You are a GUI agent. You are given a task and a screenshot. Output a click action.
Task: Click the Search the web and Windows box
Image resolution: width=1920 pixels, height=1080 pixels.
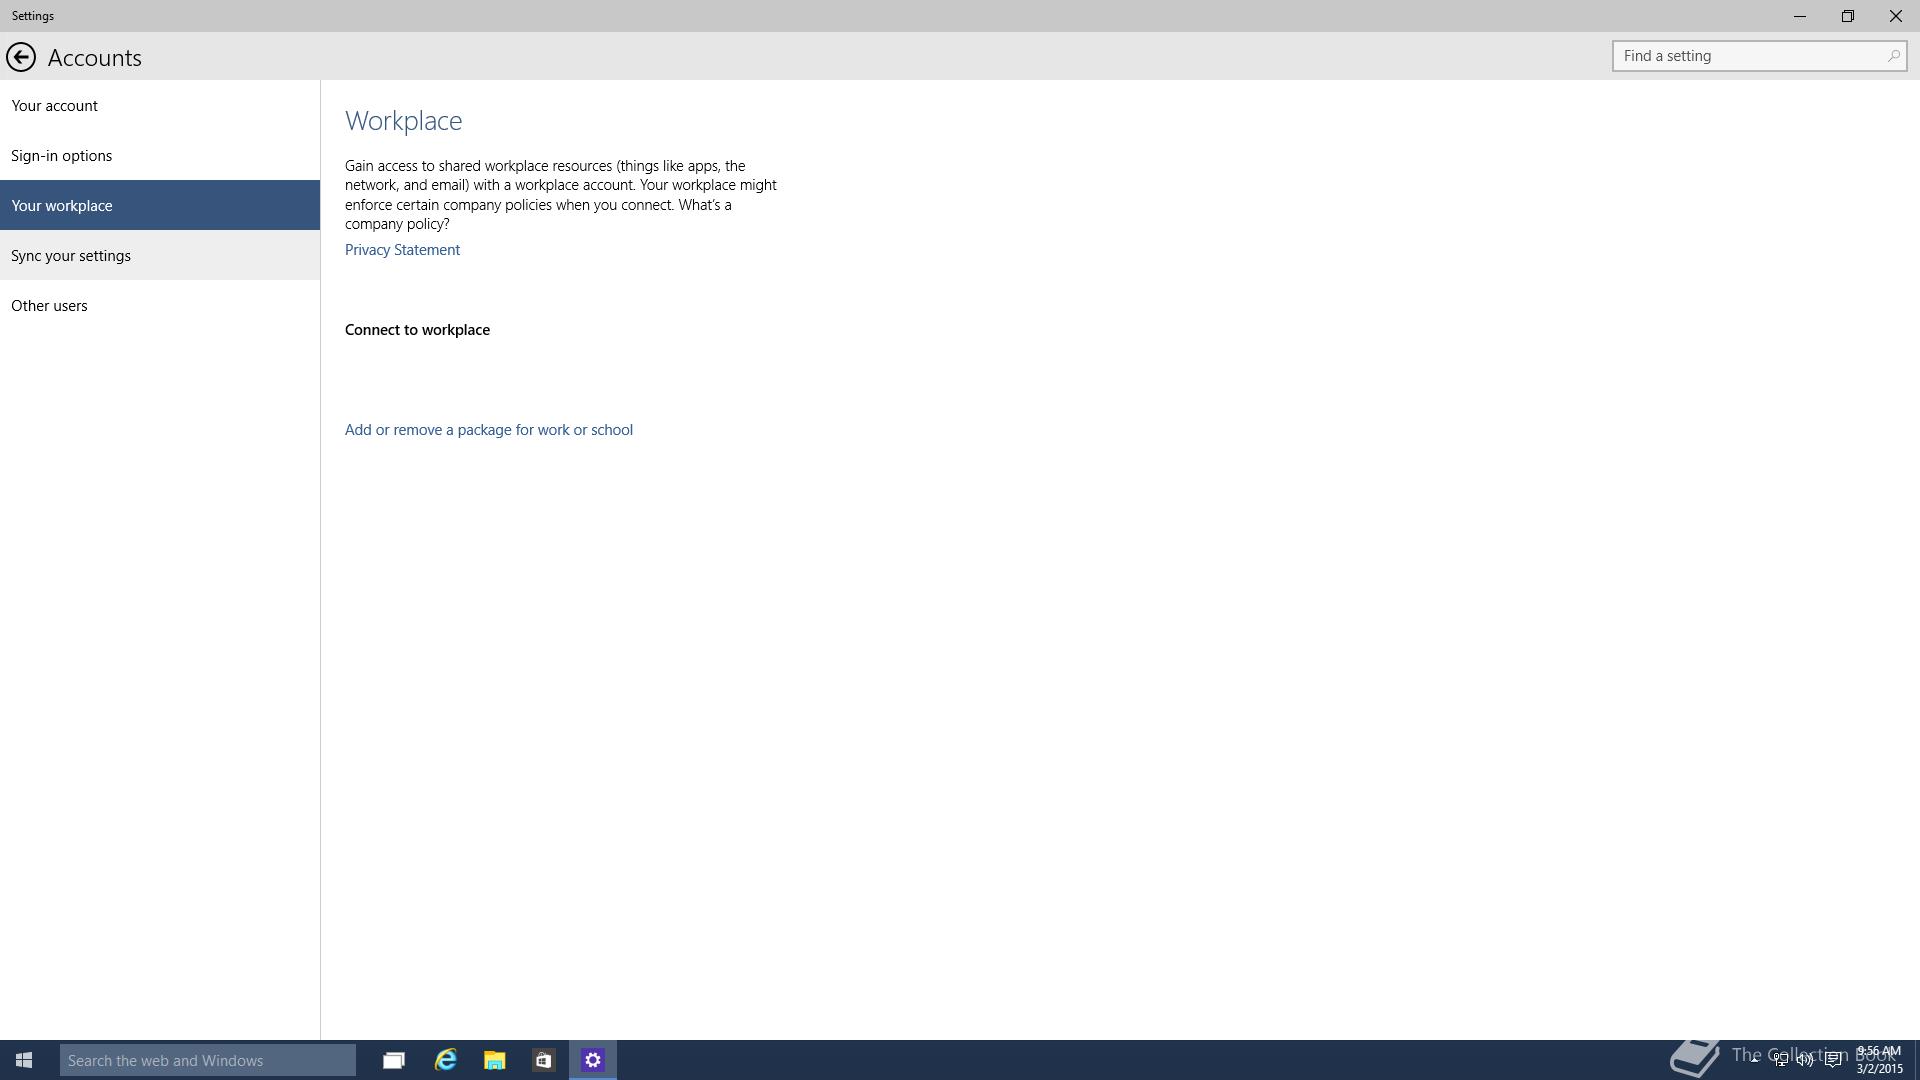(x=208, y=1060)
